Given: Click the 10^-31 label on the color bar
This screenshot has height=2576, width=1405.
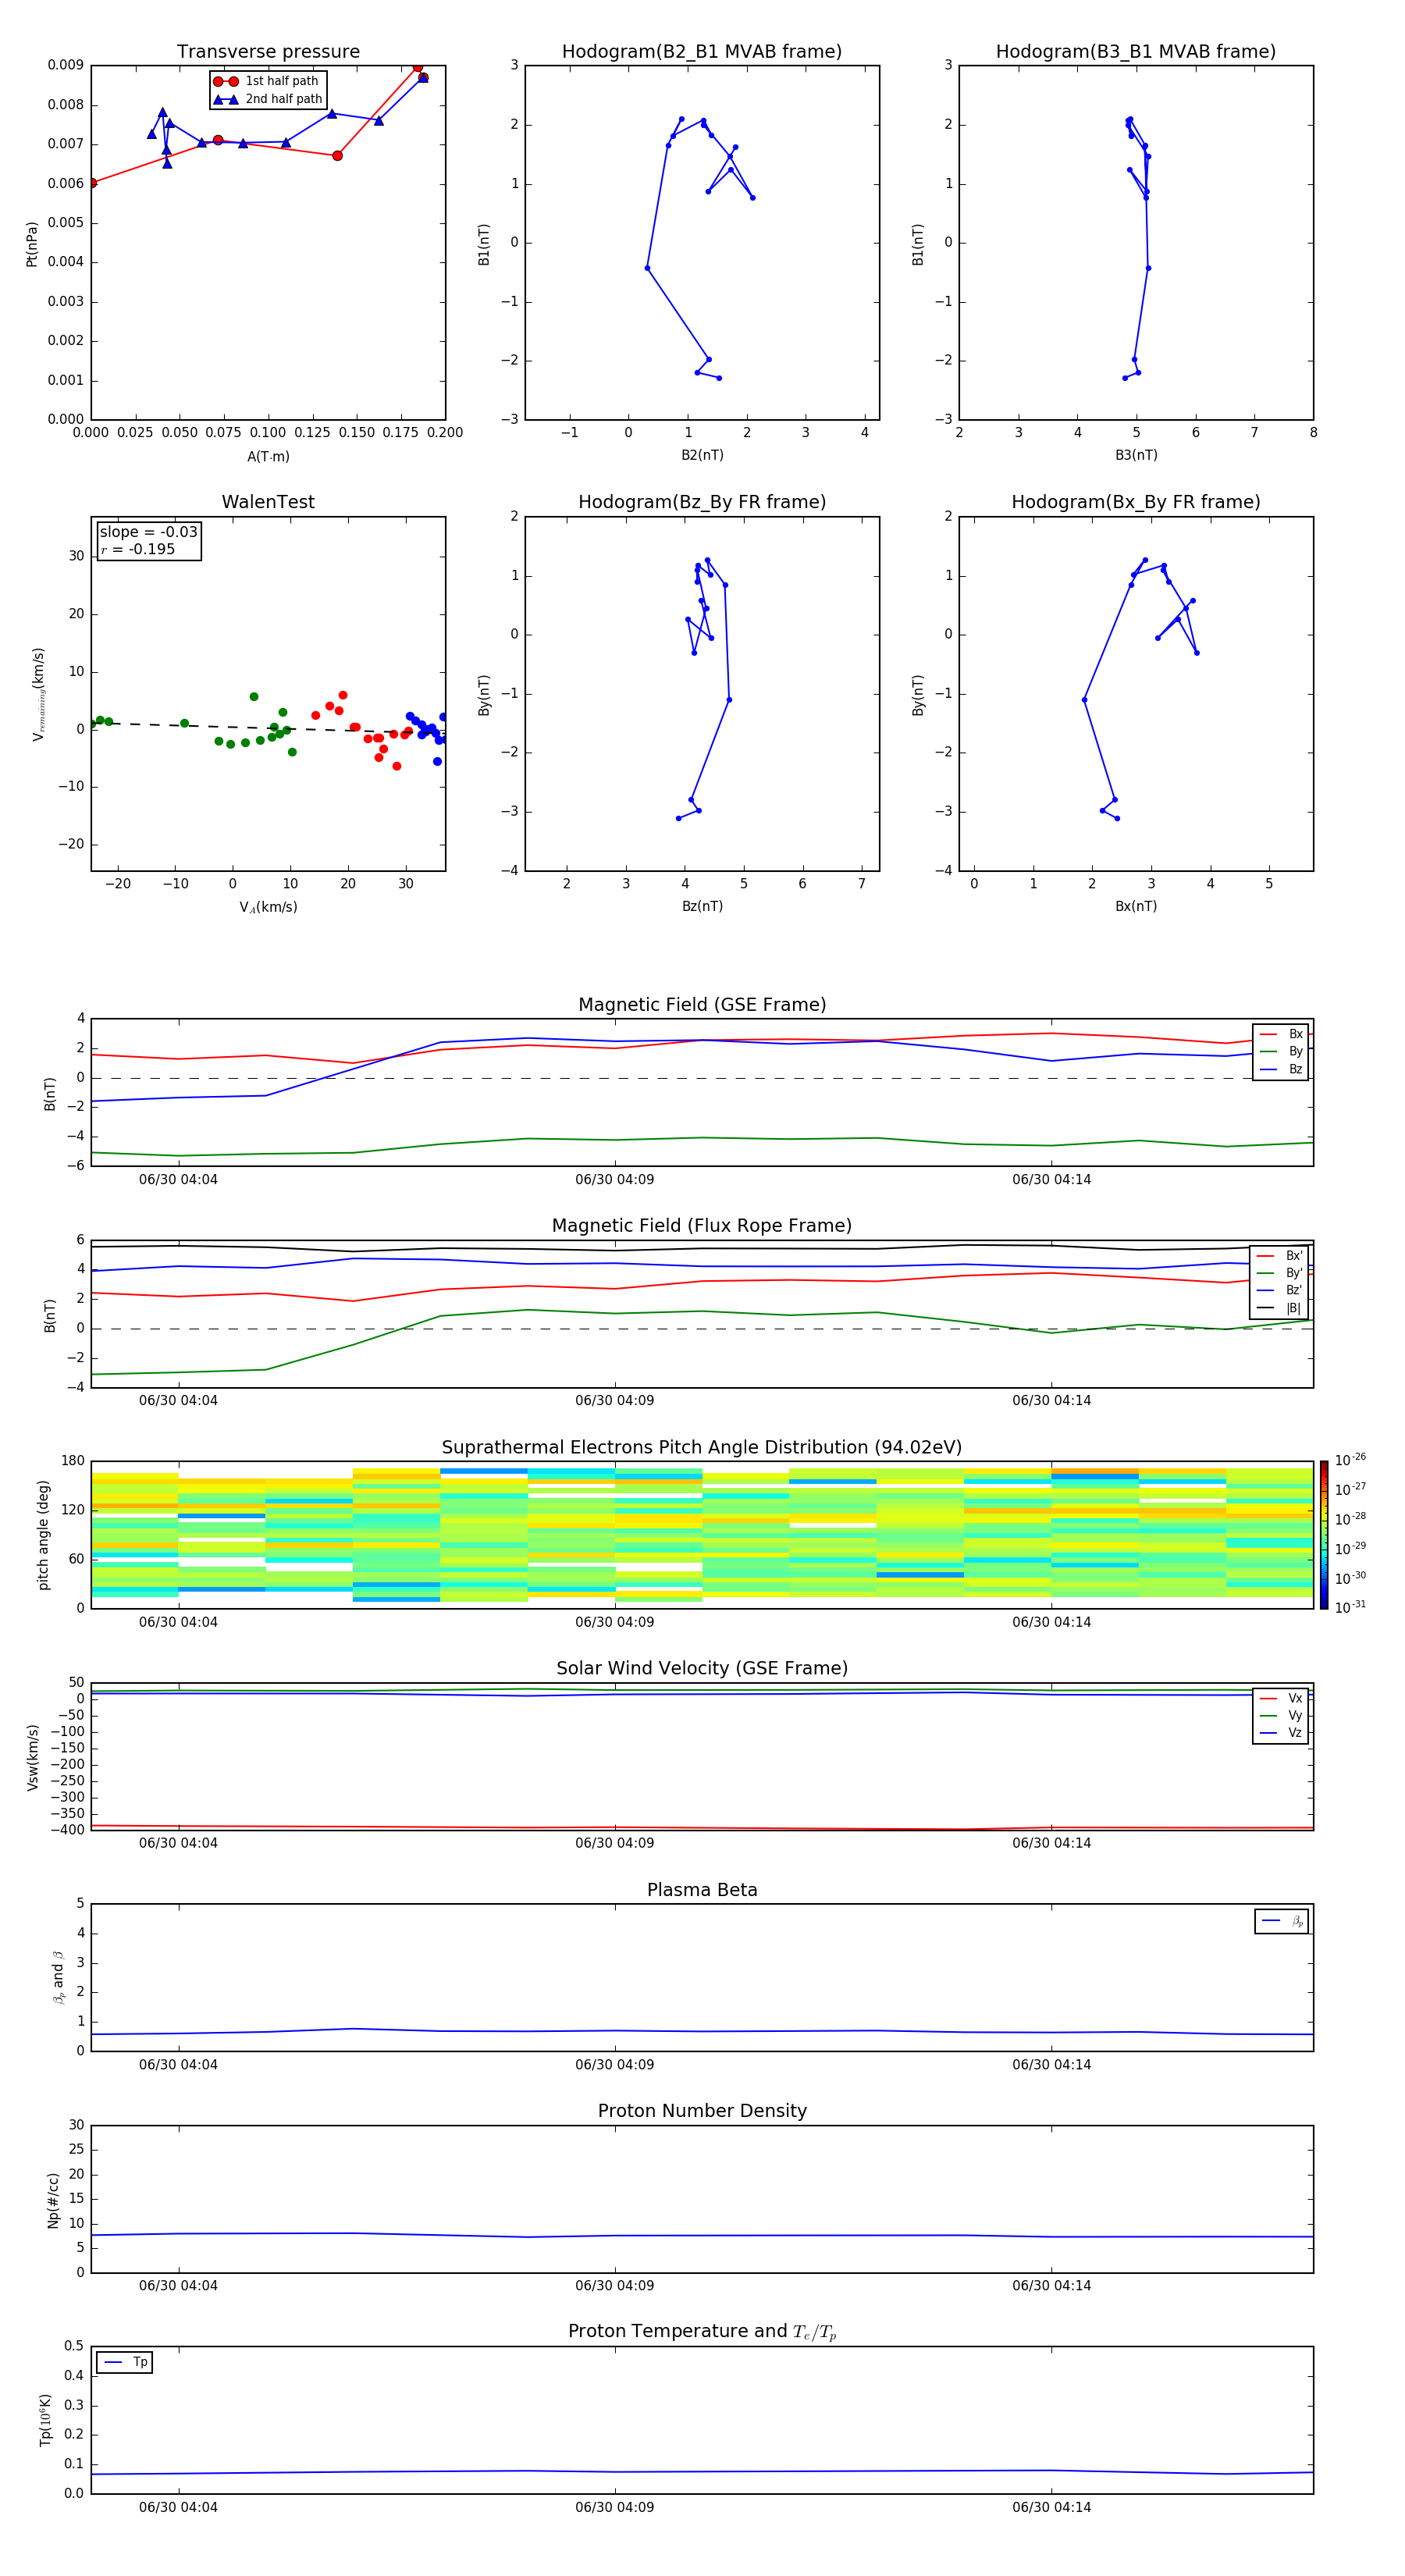Looking at the screenshot, I should [x=1350, y=1607].
